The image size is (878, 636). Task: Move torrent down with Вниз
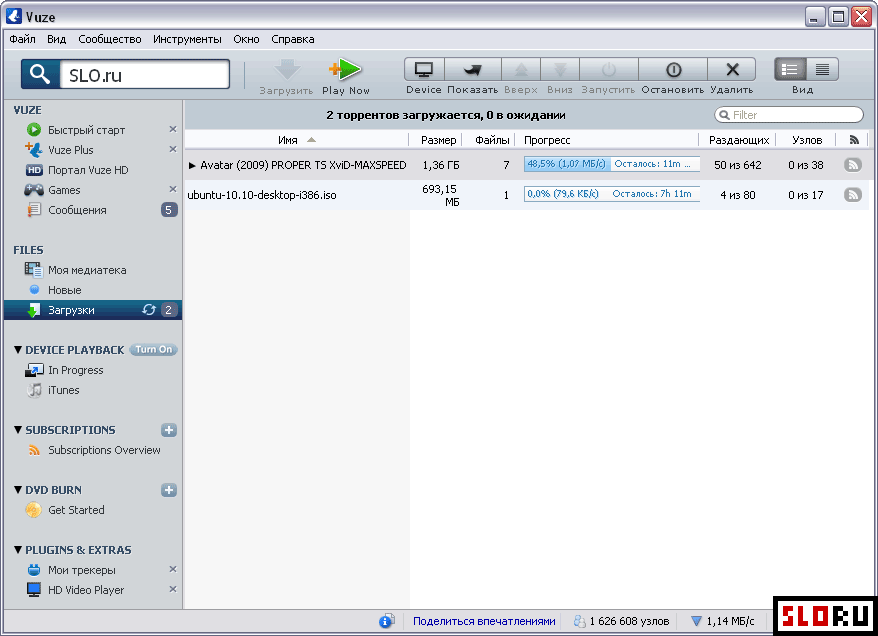[560, 70]
